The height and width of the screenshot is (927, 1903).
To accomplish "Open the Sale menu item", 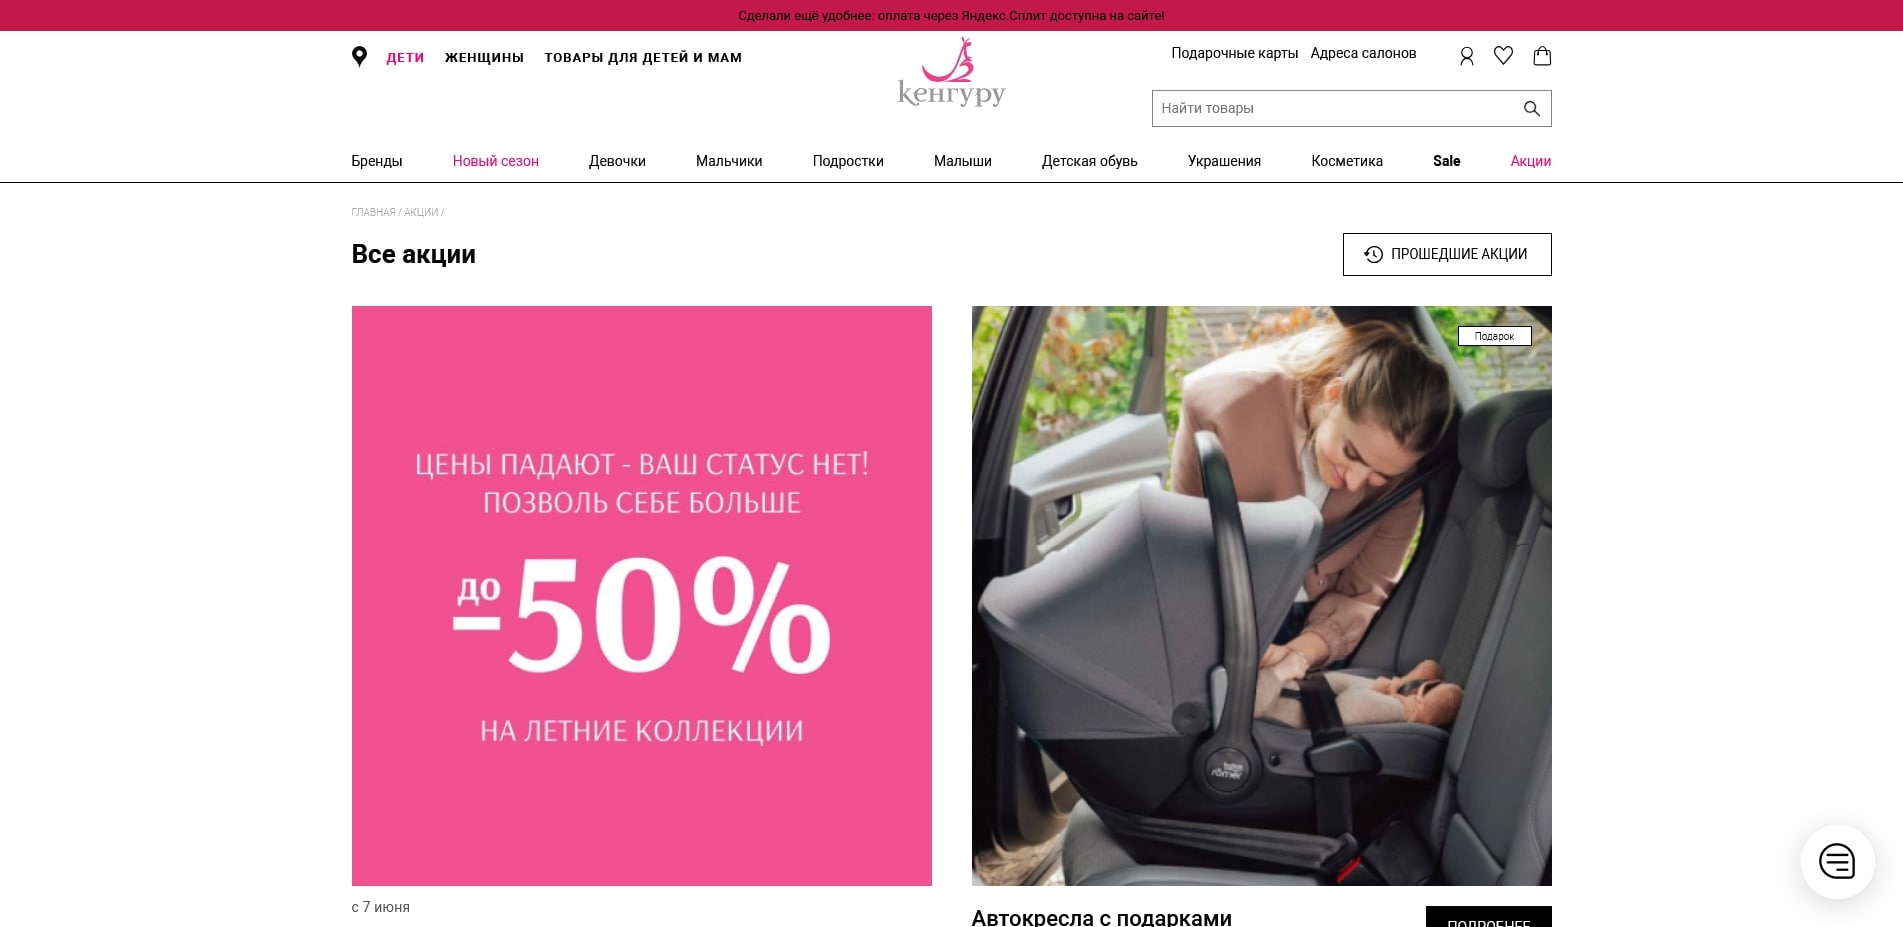I will pos(1446,161).
